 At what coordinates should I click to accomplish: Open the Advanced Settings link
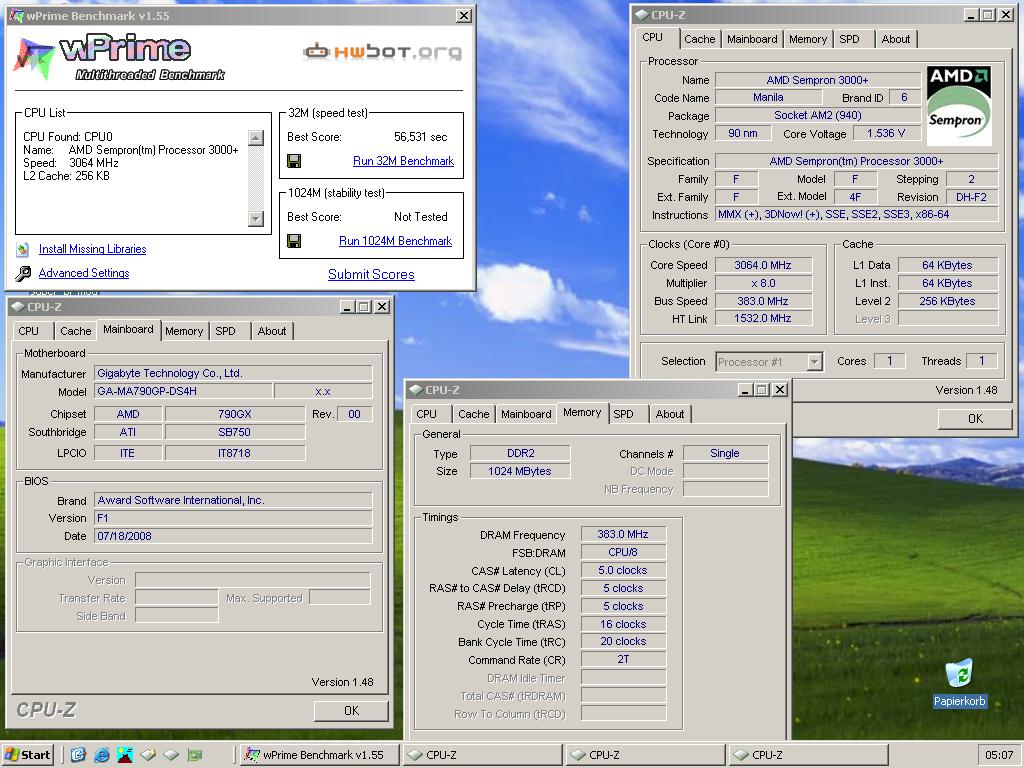coord(84,273)
